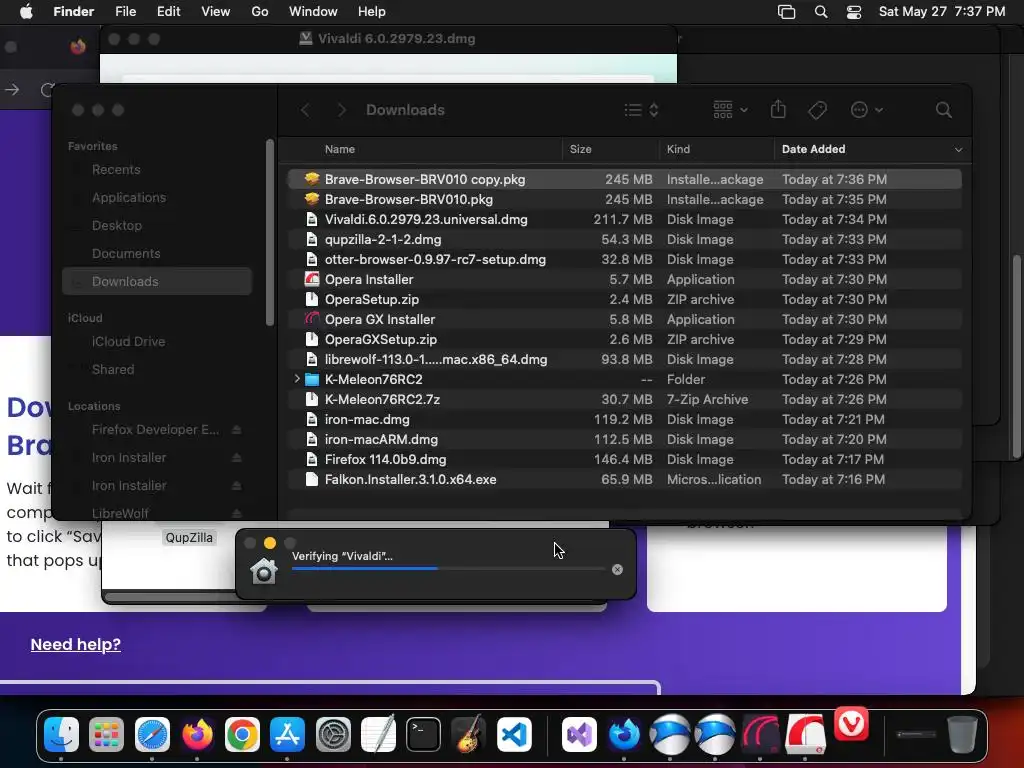Open Terminal from the Dock
Screen dimensions: 1024x768
point(423,735)
